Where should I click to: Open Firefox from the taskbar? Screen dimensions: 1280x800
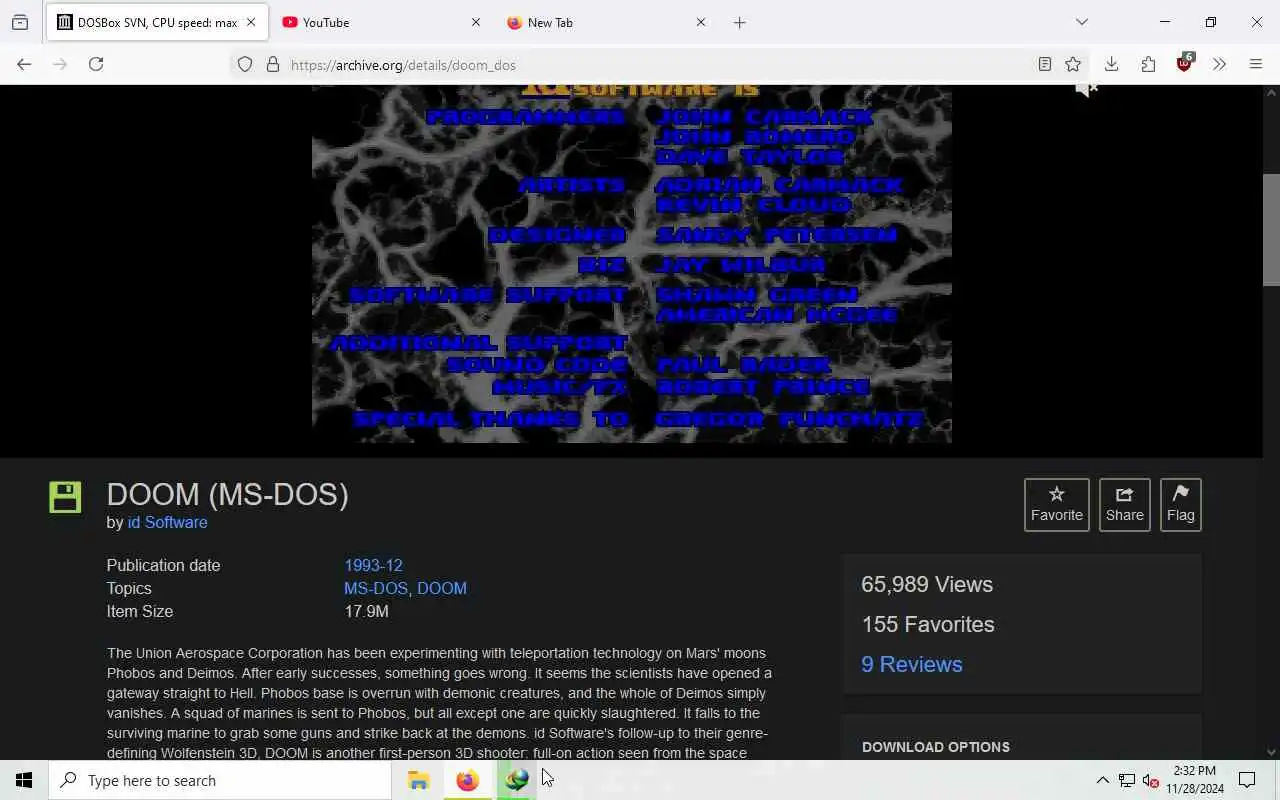(x=467, y=780)
